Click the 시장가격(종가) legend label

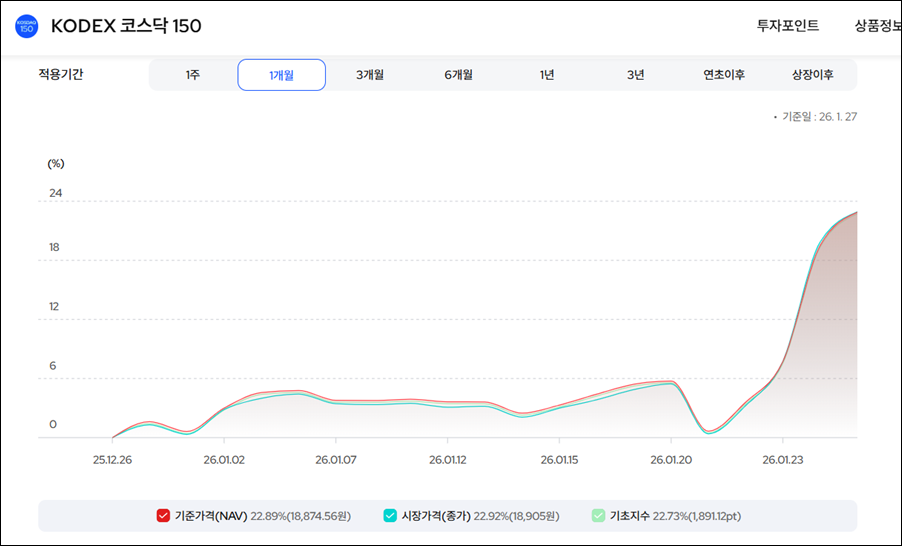pos(436,516)
